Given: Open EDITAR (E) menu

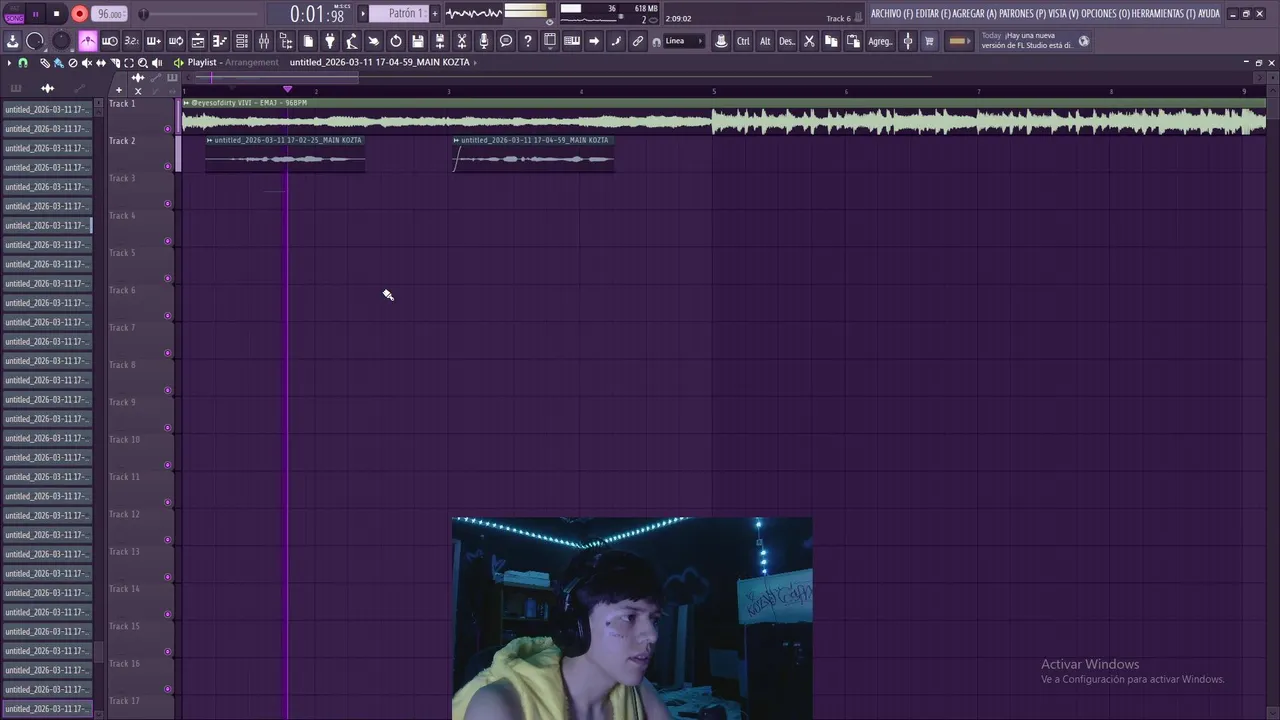Looking at the screenshot, I should coord(934,14).
